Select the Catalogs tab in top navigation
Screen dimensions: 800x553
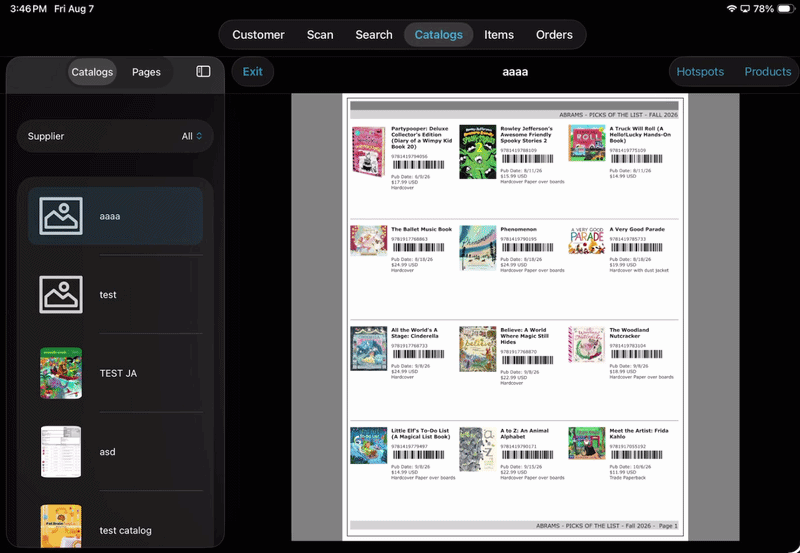[438, 35]
